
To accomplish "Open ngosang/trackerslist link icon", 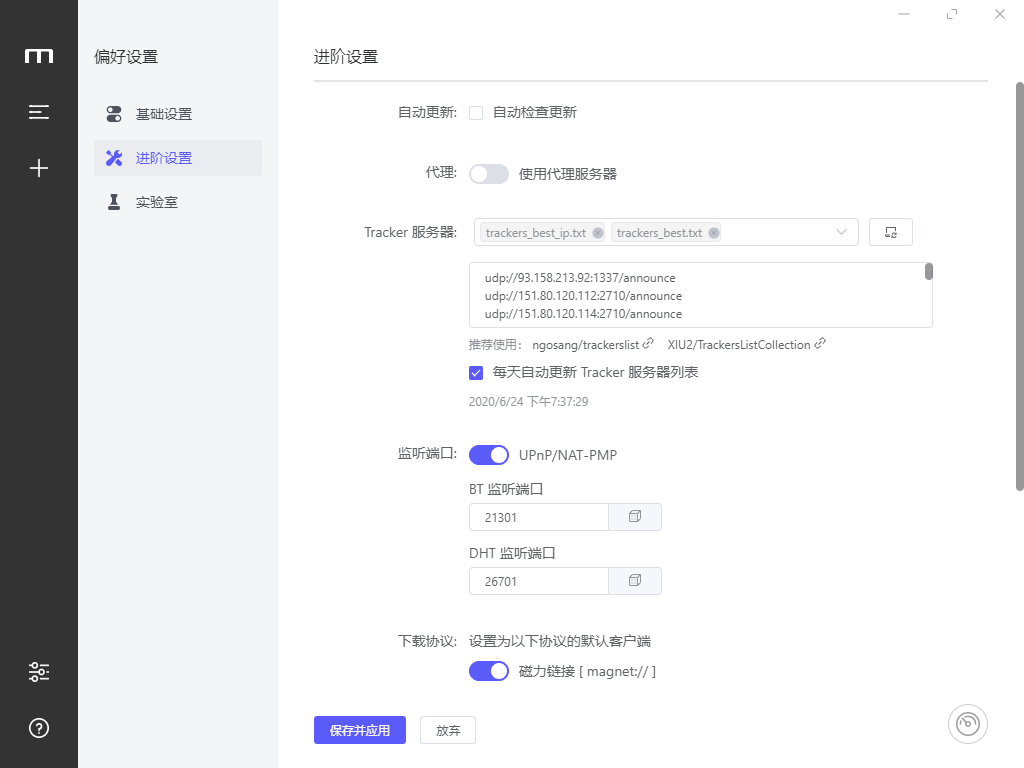I will pos(648,344).
